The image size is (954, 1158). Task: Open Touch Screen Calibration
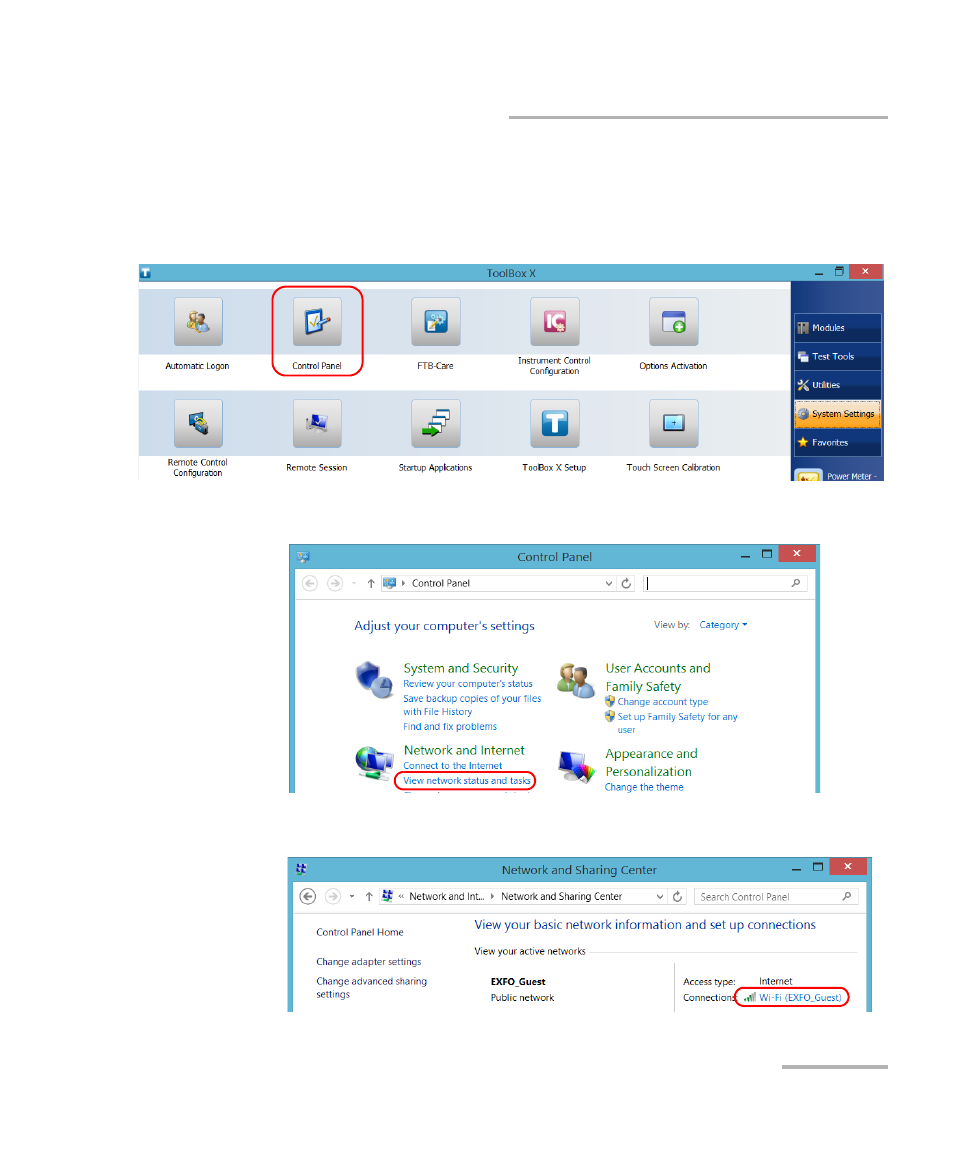click(673, 424)
